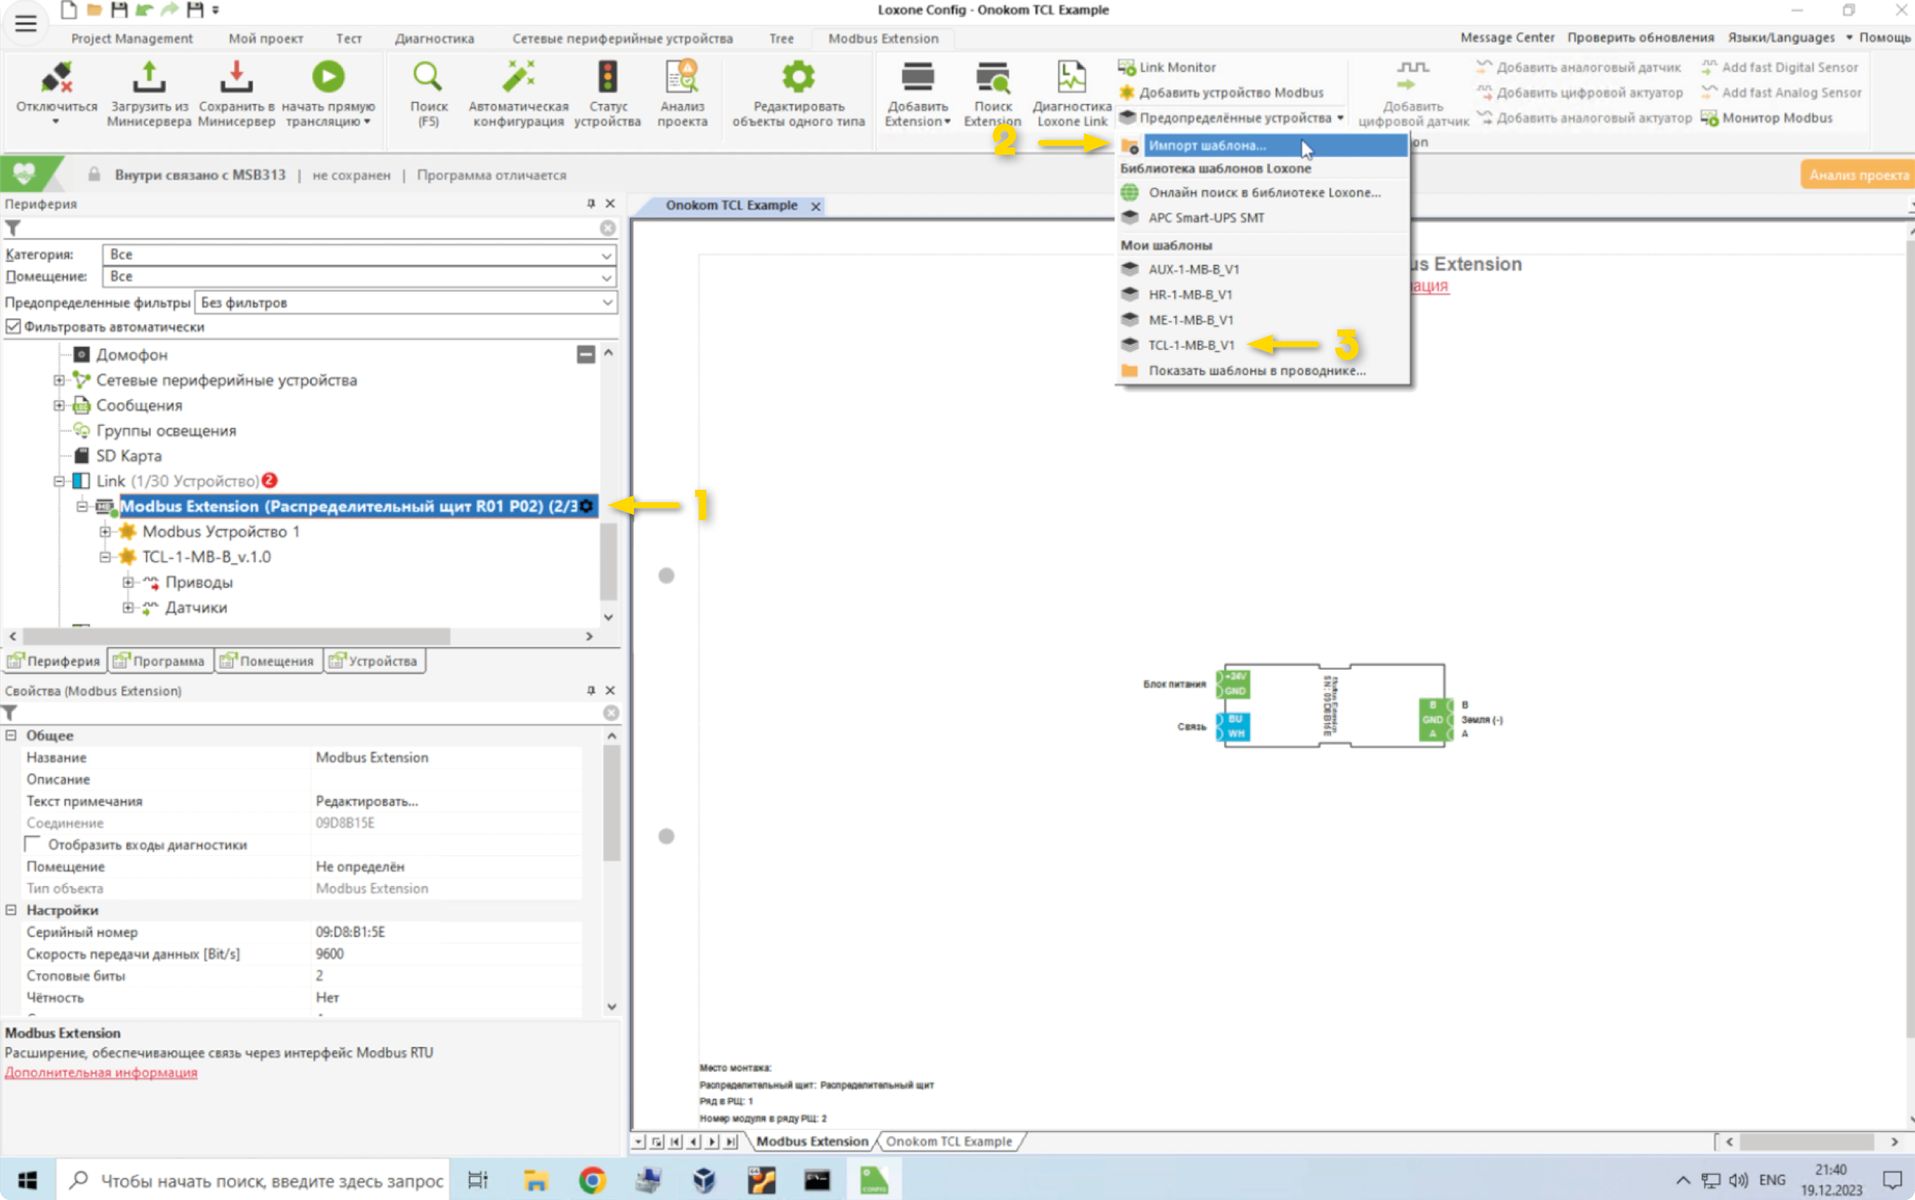Open the Категория dropdown
1915x1200 pixels.
point(359,255)
